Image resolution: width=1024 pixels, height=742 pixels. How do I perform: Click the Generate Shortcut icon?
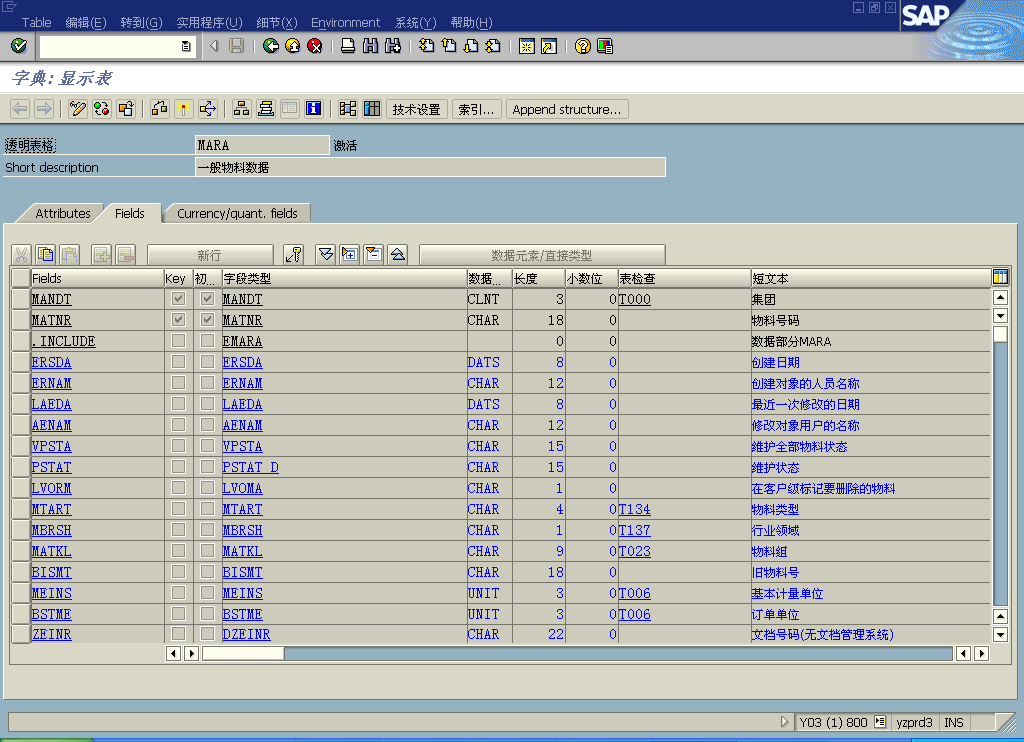549,46
